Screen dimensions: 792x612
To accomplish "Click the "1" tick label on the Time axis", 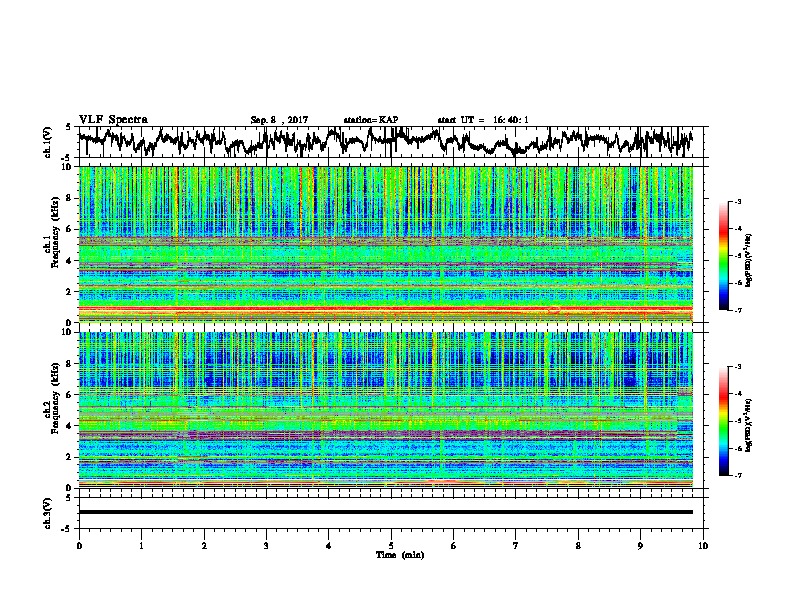I will (x=141, y=546).
